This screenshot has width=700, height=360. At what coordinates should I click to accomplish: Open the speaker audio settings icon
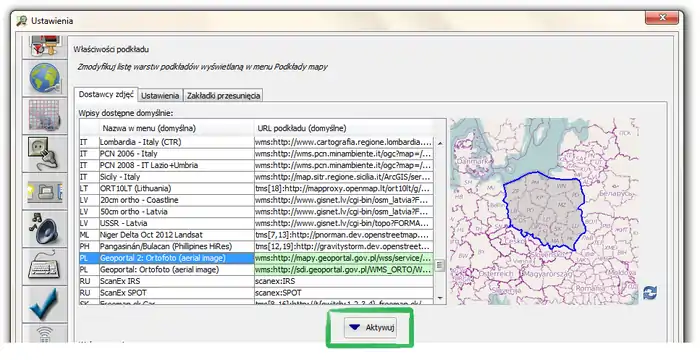(45, 228)
